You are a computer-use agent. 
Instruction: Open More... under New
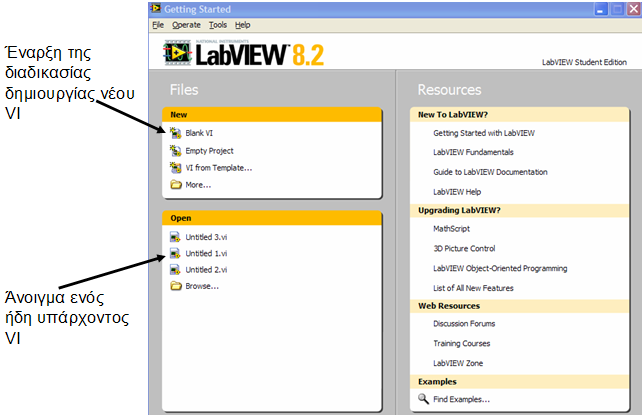(x=198, y=185)
